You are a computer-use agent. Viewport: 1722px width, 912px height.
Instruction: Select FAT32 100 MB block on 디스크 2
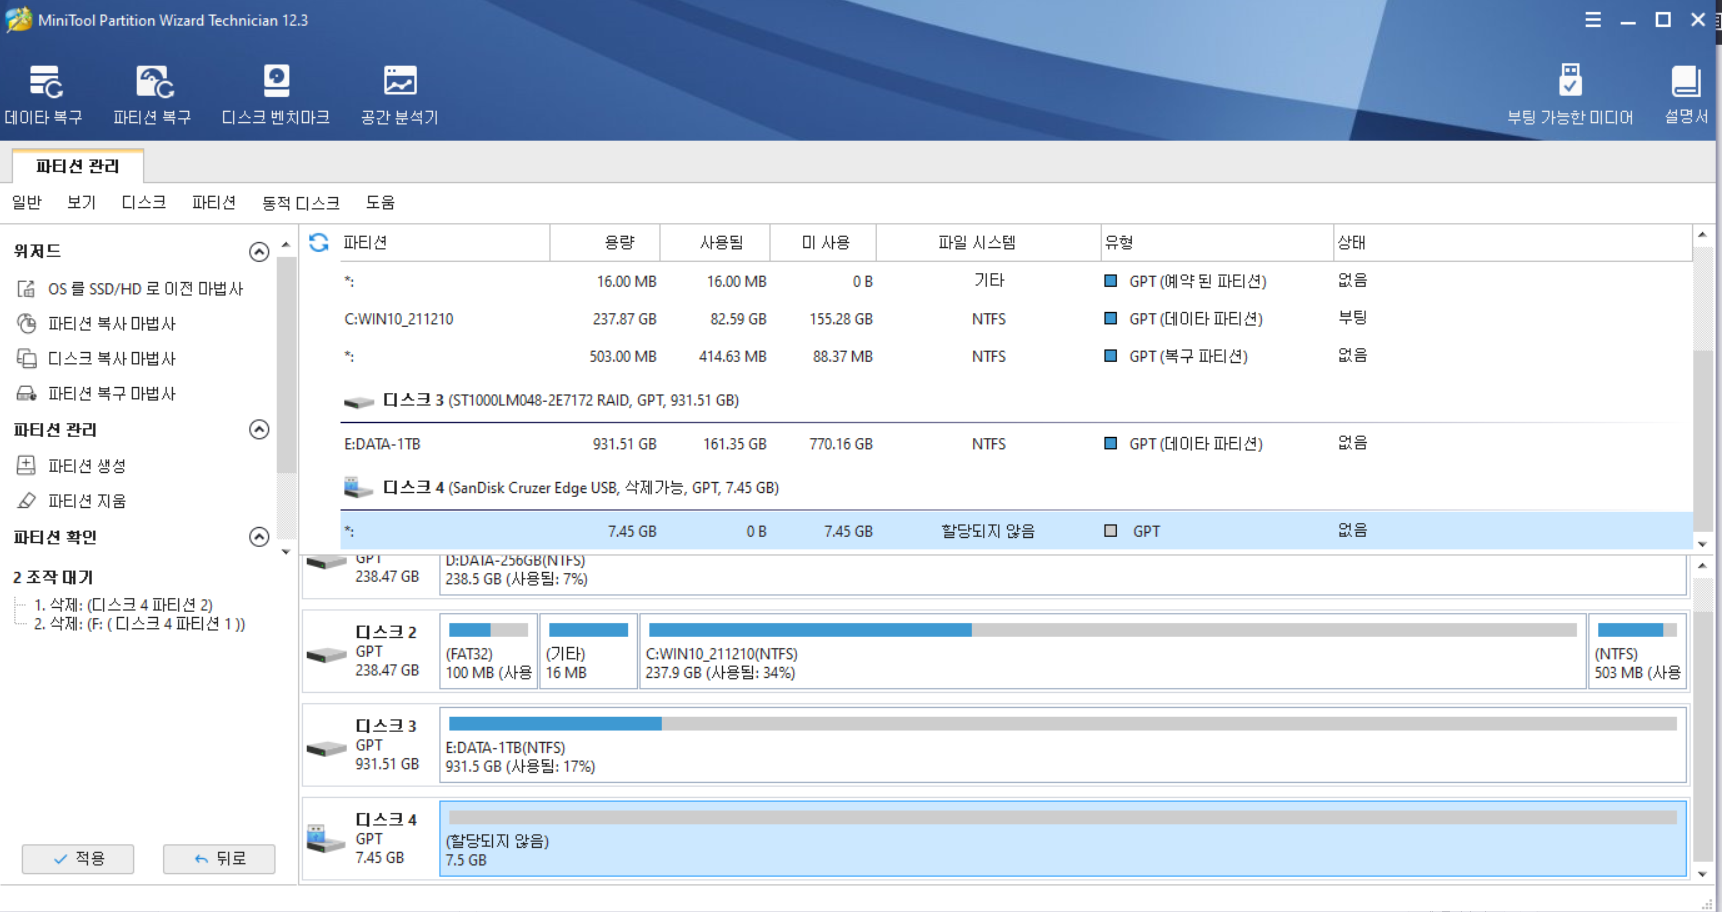(489, 651)
